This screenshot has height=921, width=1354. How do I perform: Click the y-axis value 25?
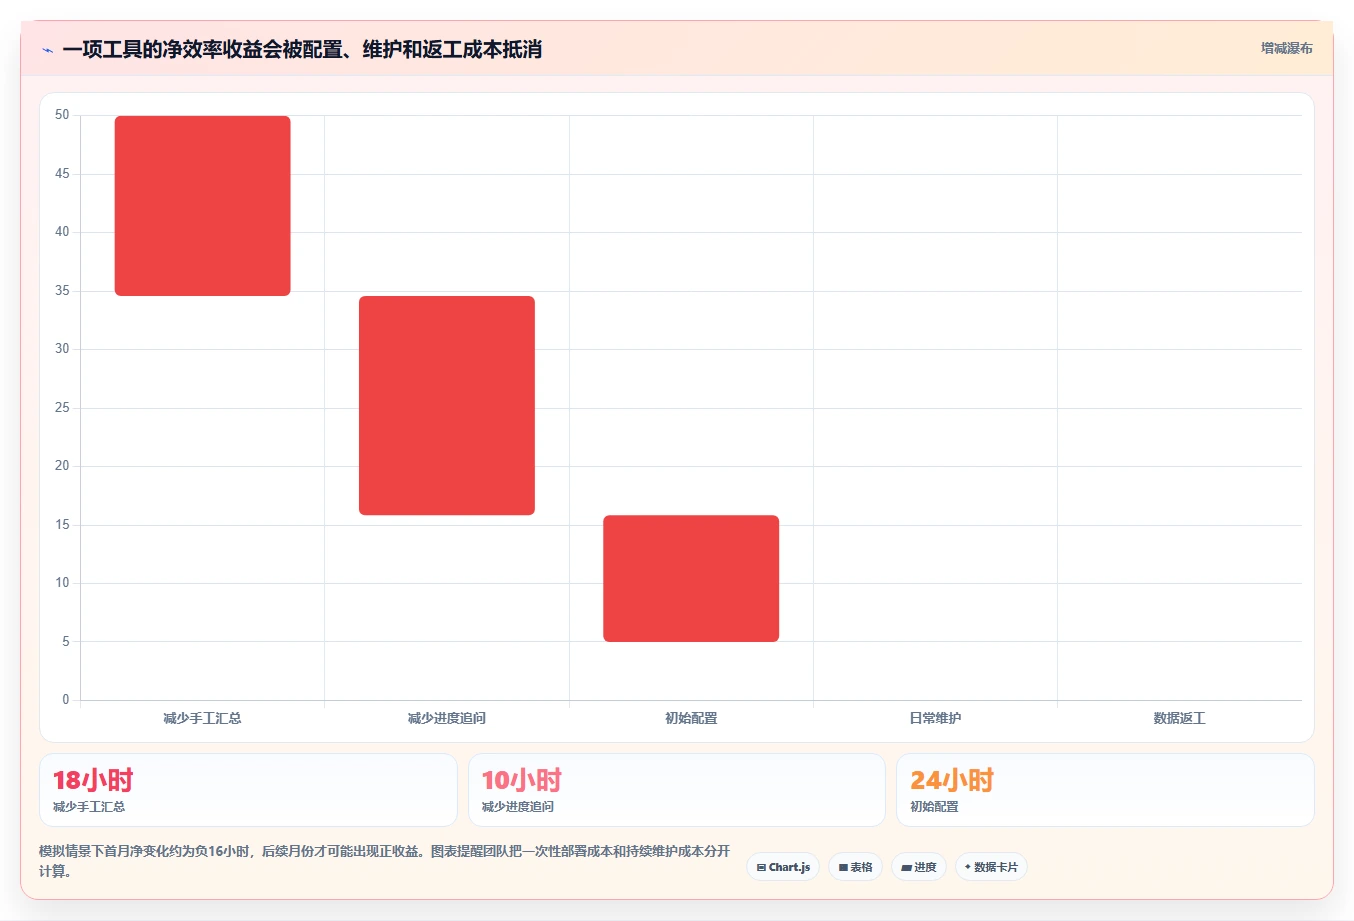pos(62,407)
